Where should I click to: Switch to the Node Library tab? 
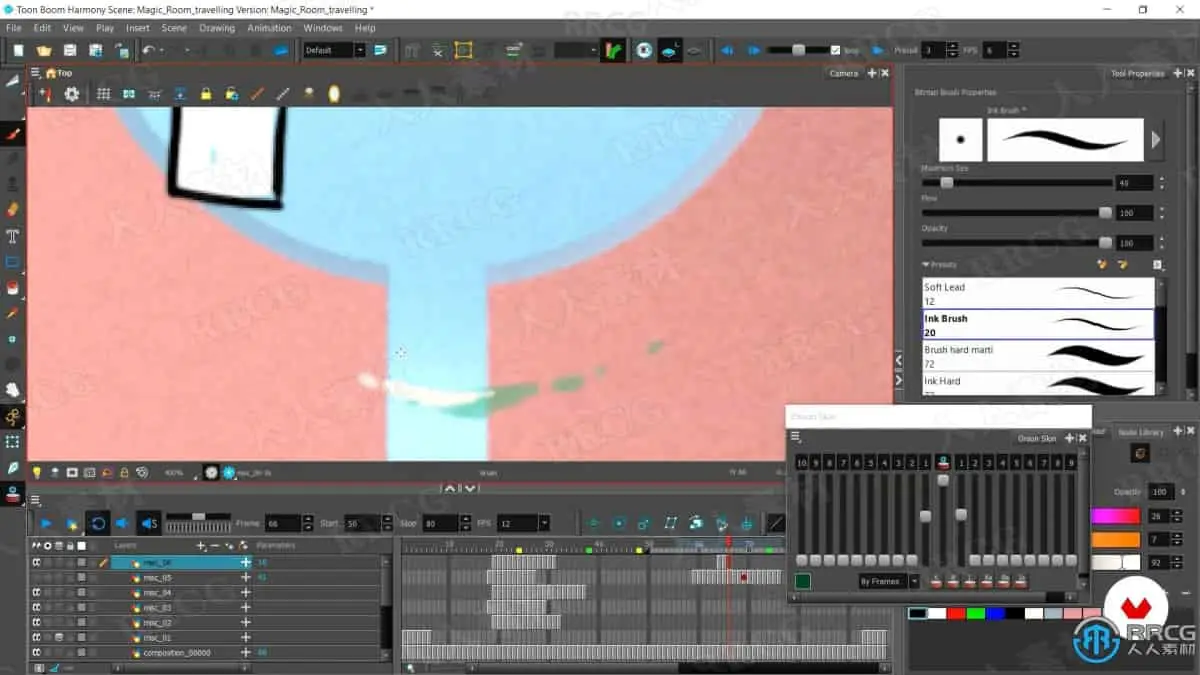pos(1140,432)
